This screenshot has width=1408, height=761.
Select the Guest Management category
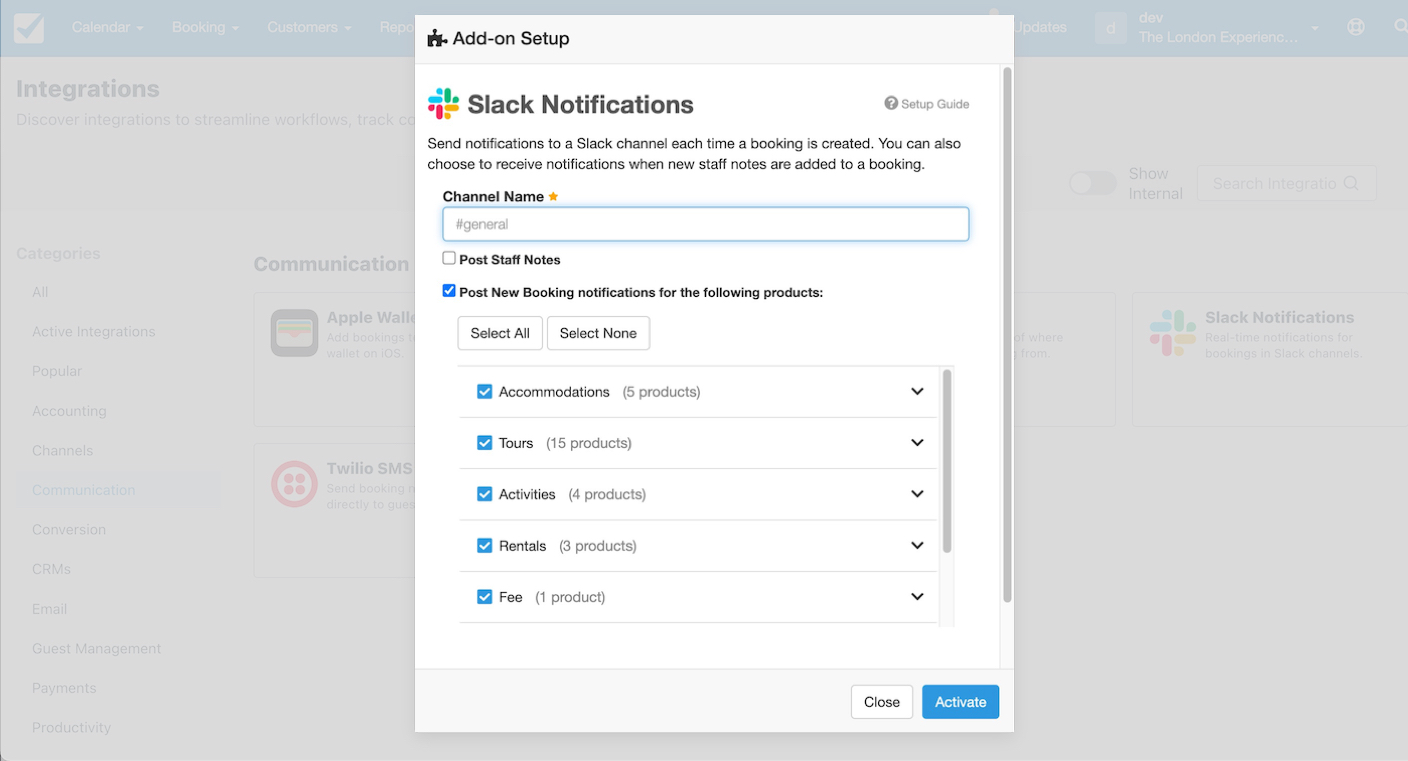tap(96, 649)
